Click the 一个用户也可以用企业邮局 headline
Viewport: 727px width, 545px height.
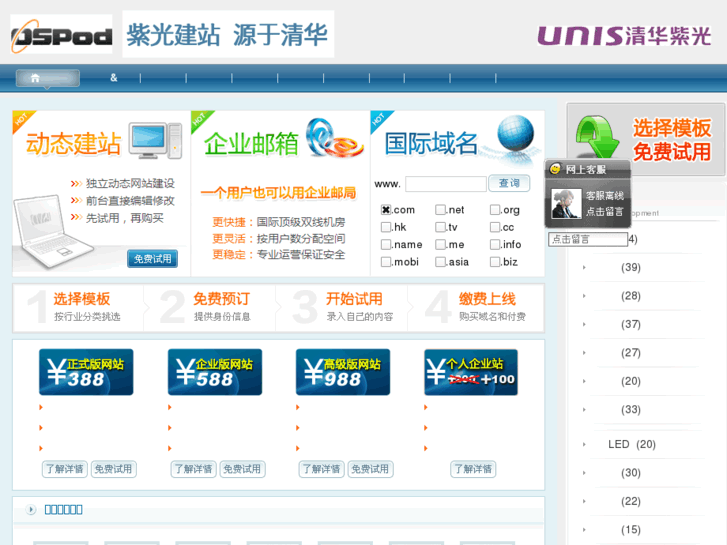point(278,192)
